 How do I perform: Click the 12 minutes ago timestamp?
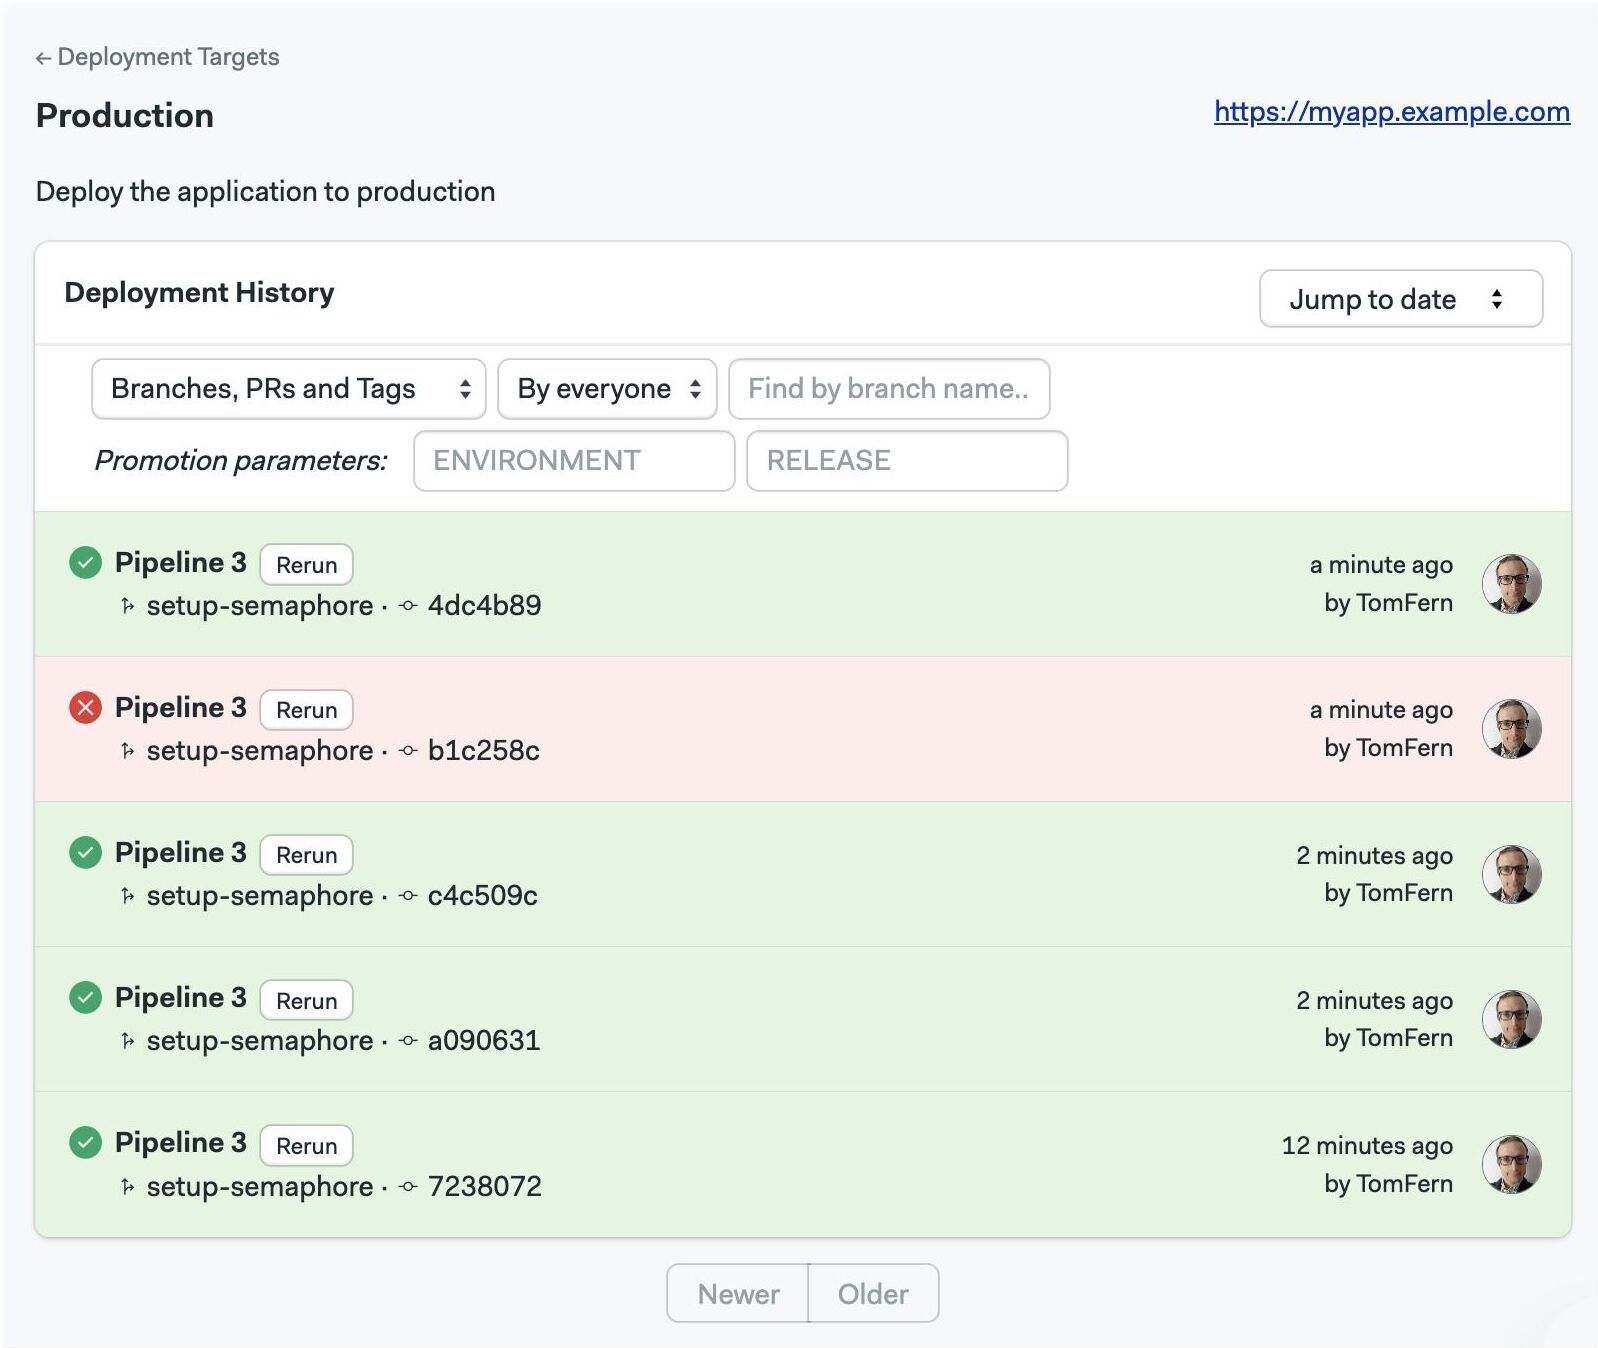[x=1367, y=1146]
